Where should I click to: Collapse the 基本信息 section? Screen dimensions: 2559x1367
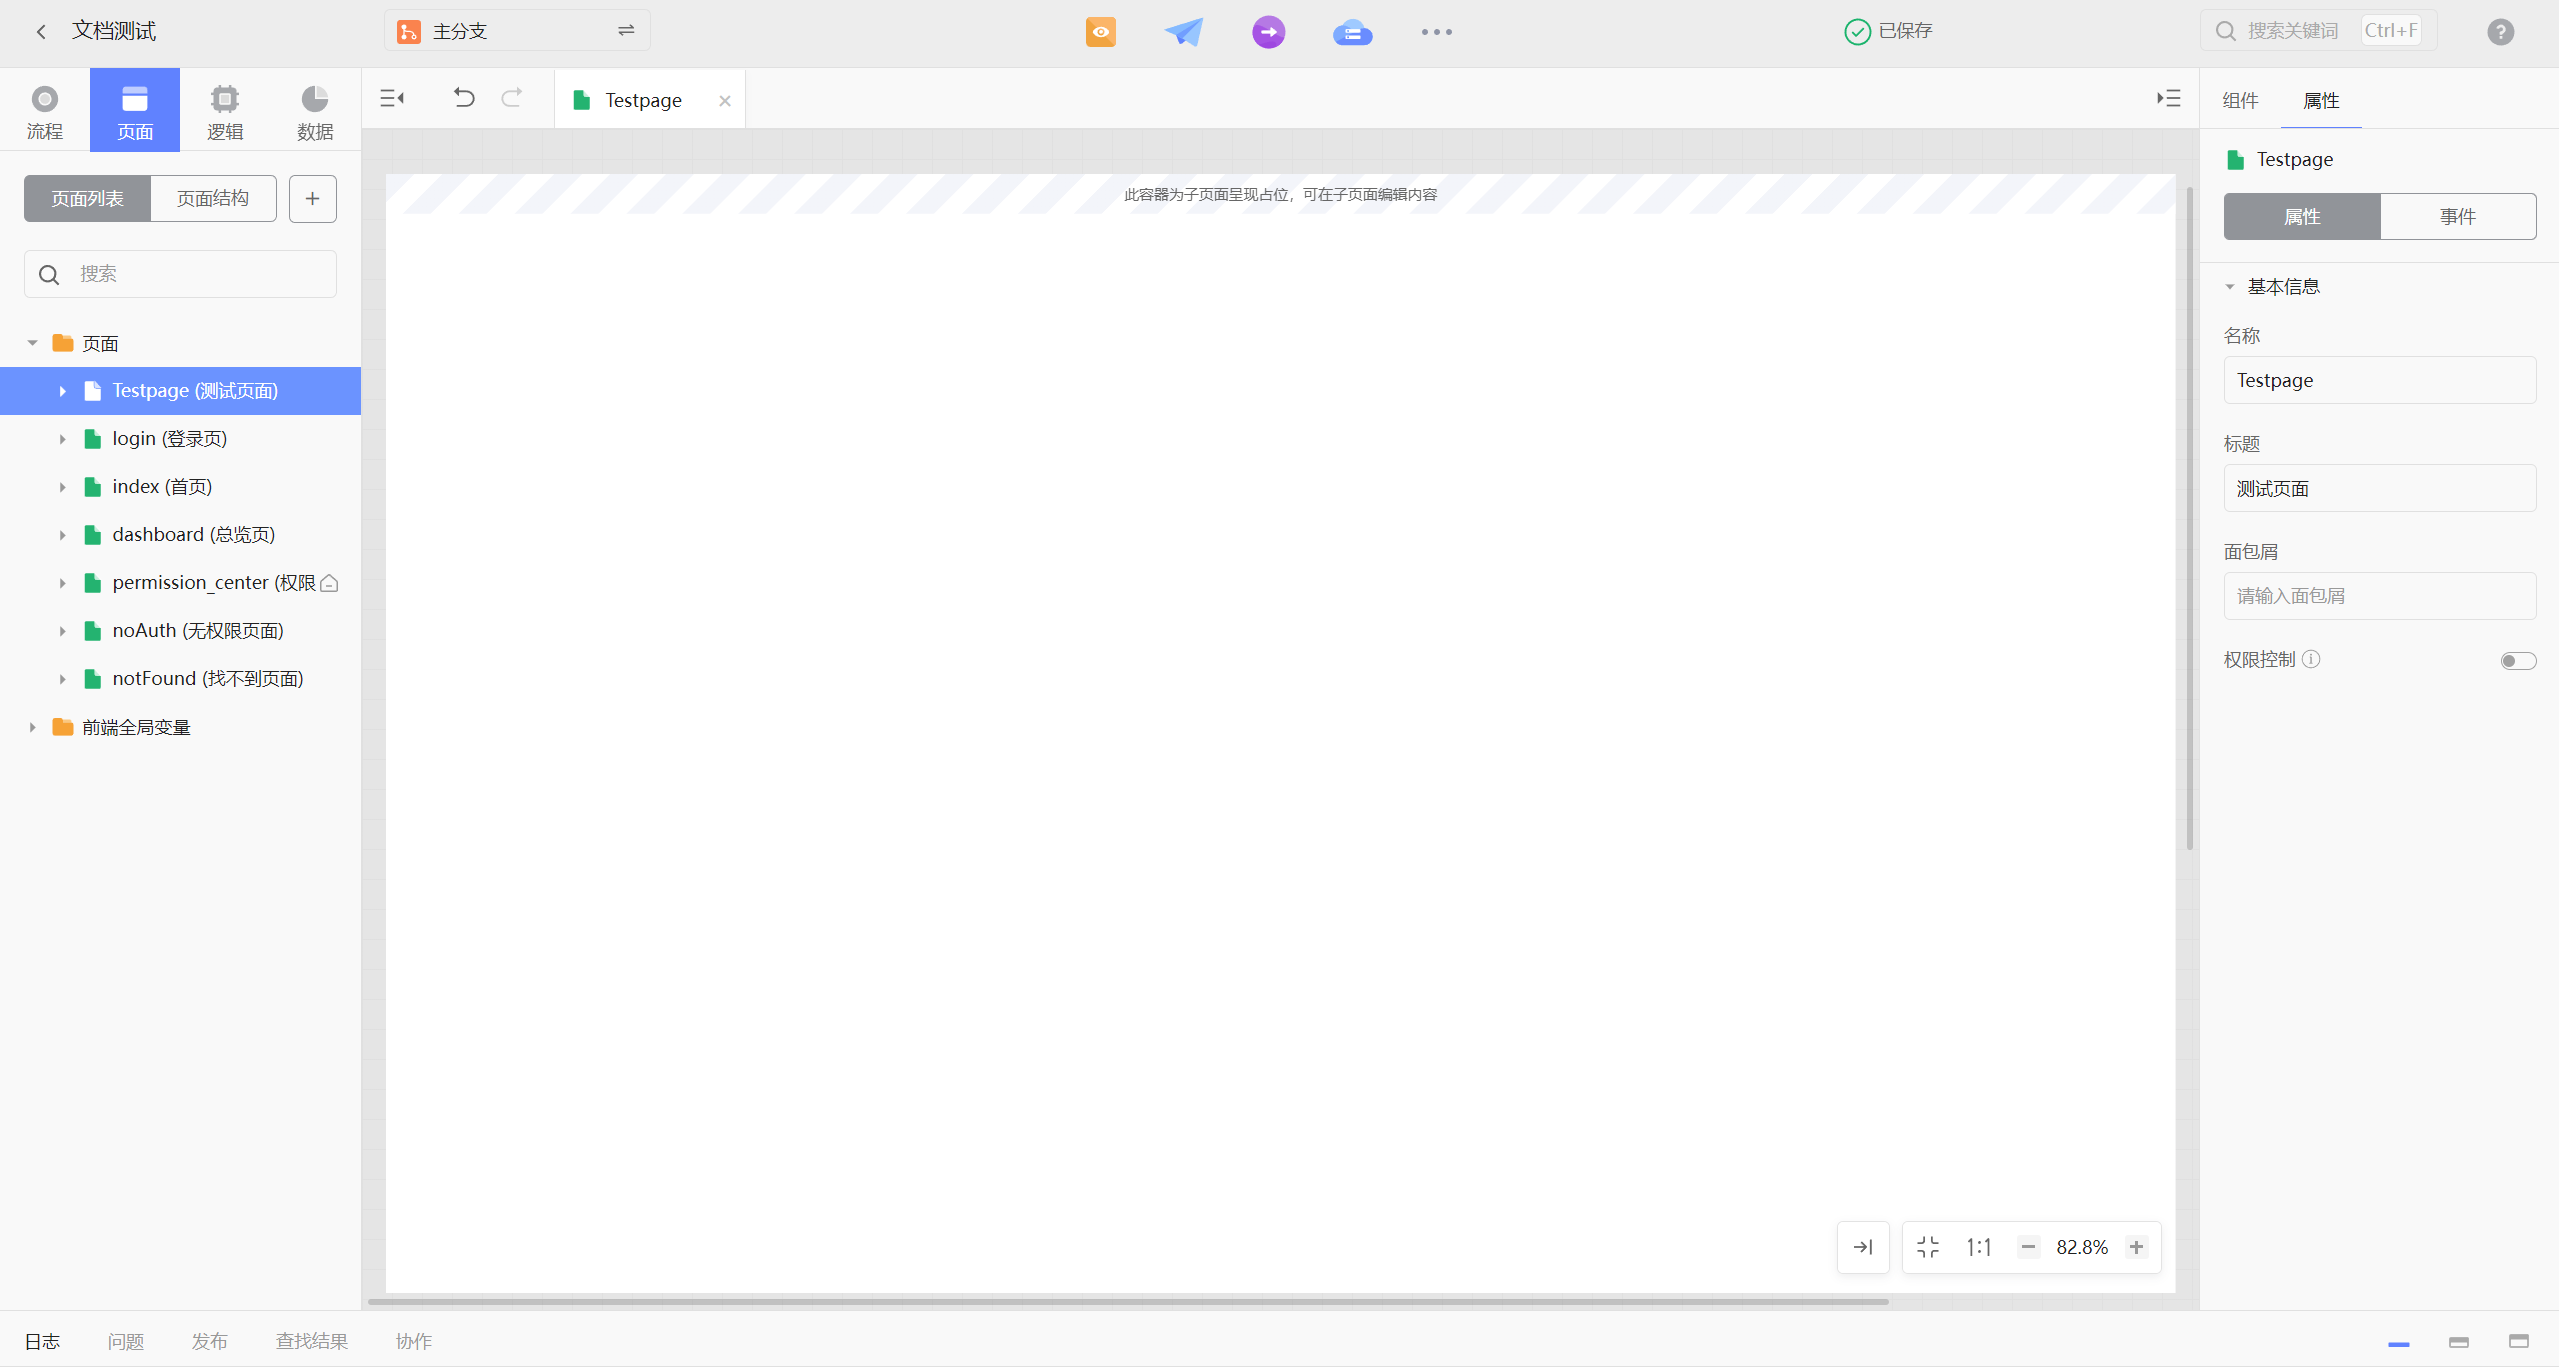click(x=2229, y=287)
